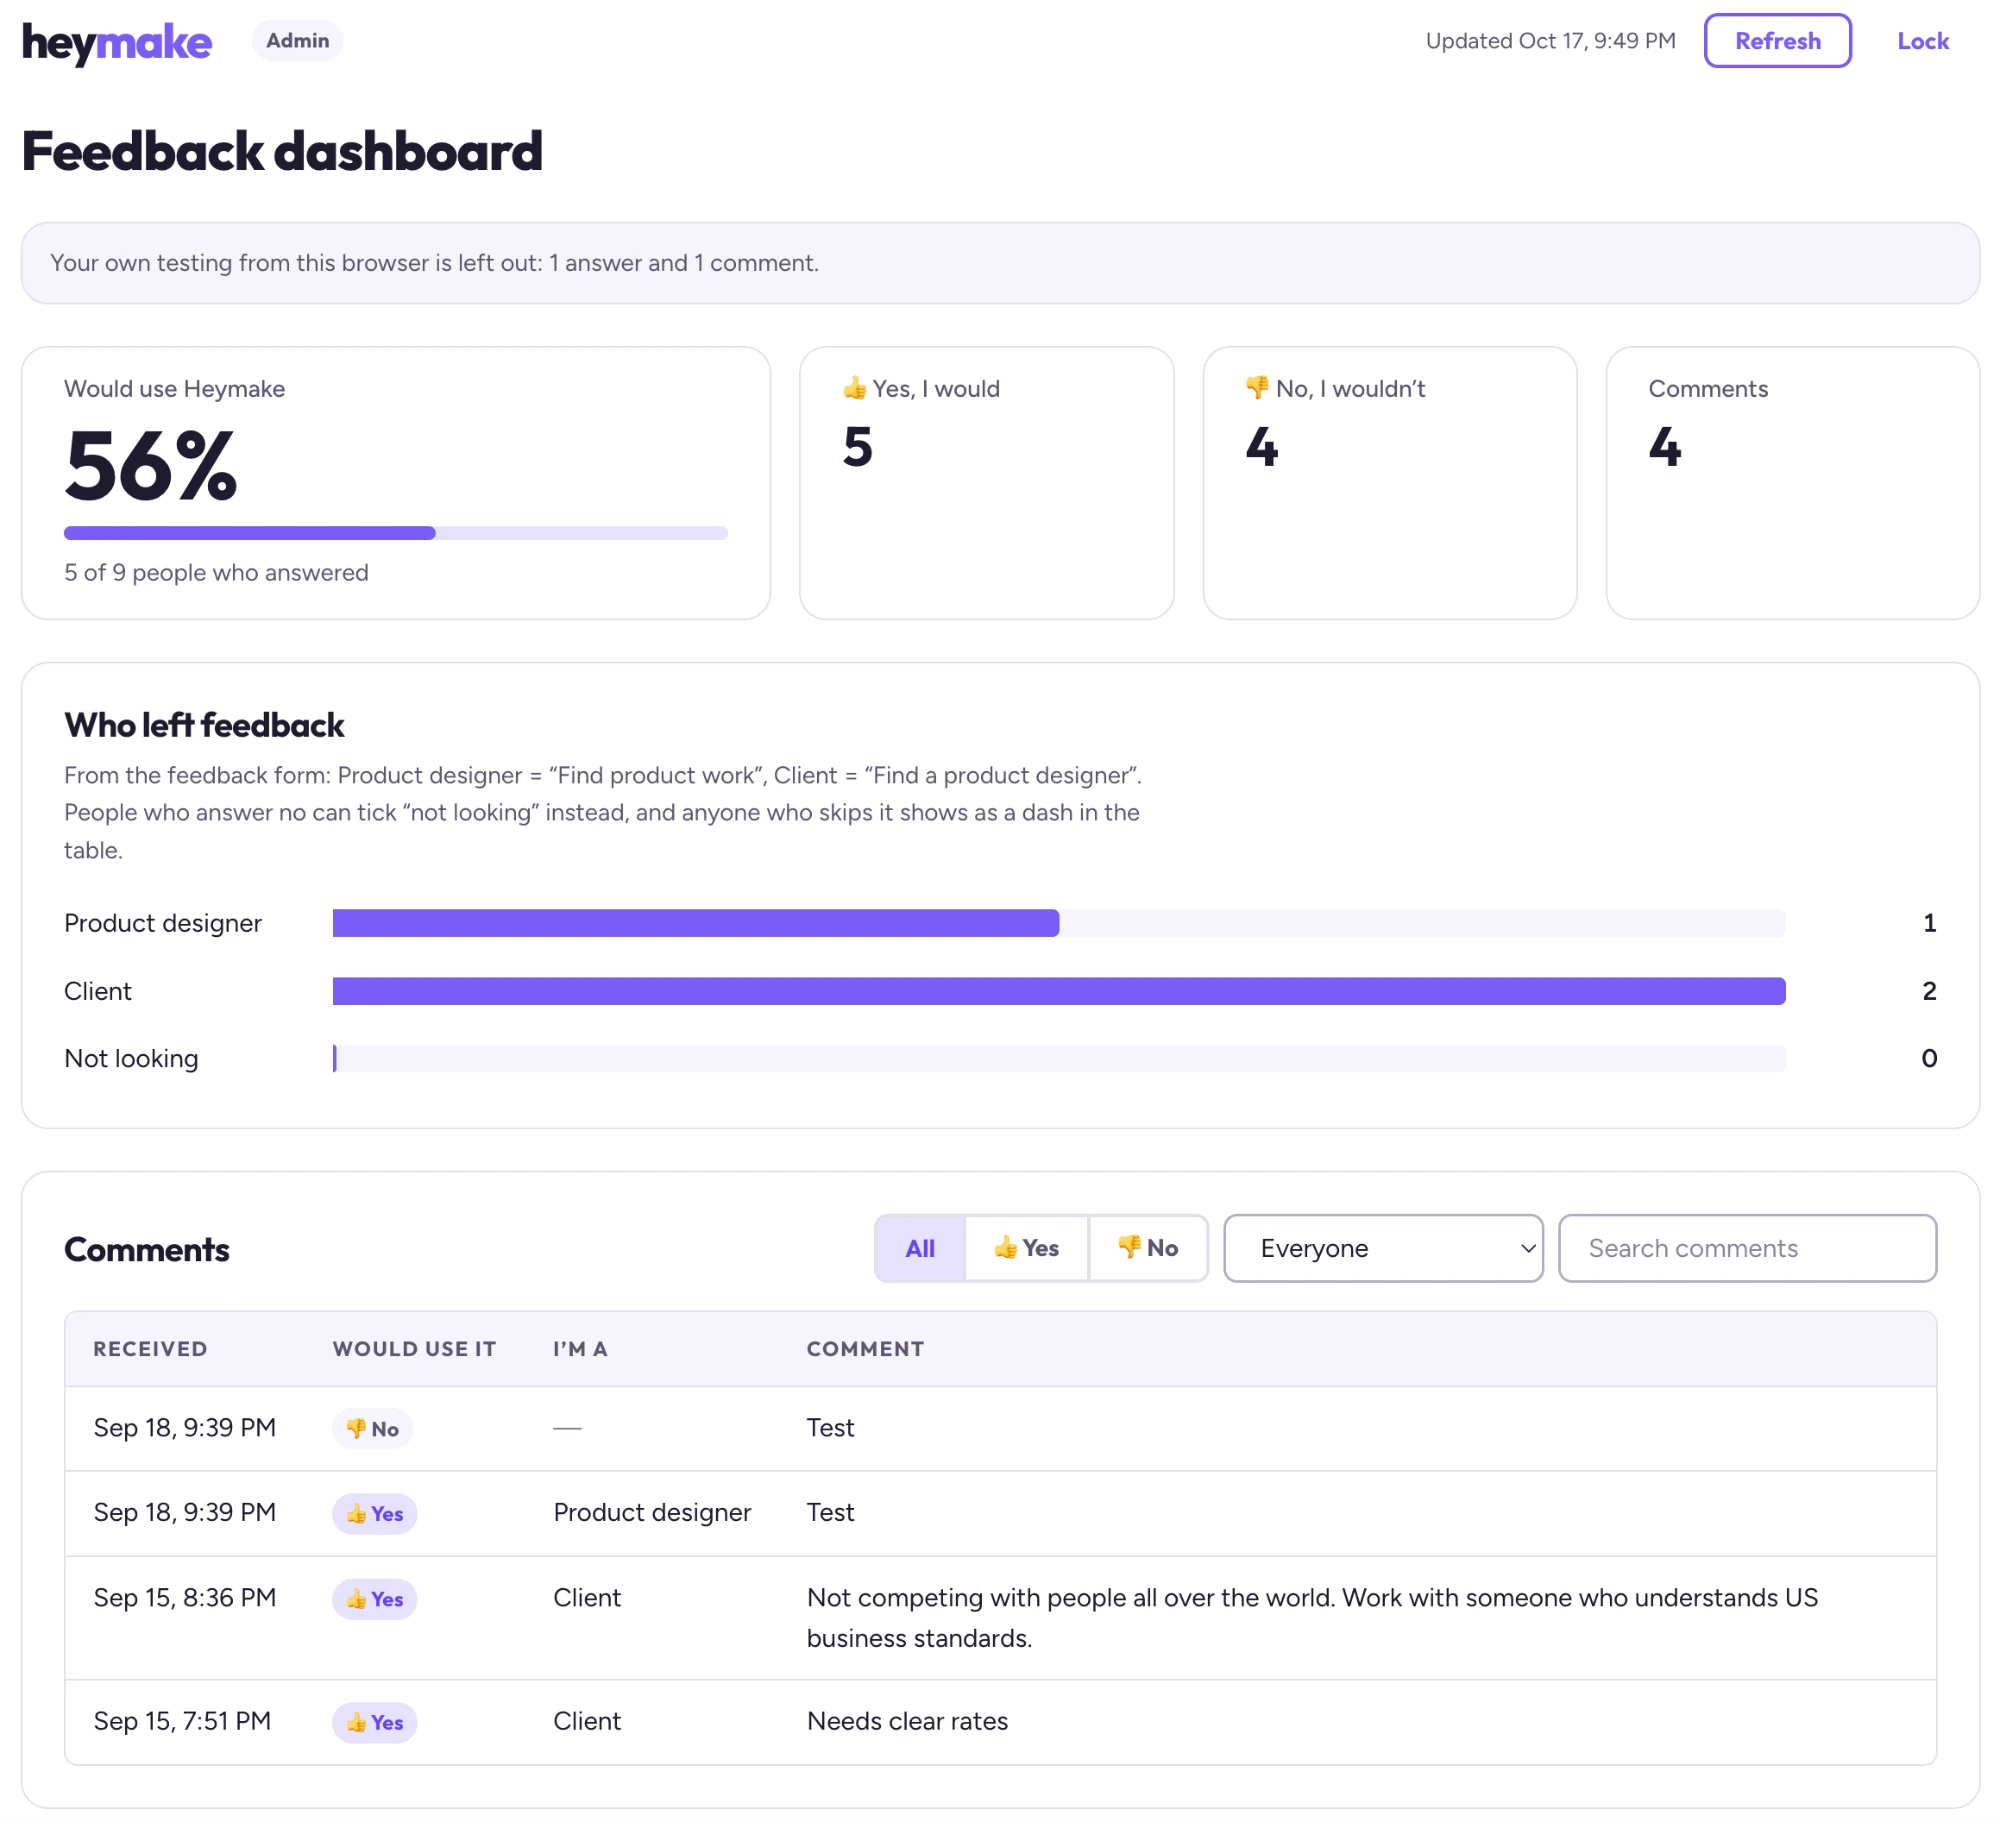This screenshot has width=2000, height=1822.
Task: Click the Admin badge
Action: [297, 41]
